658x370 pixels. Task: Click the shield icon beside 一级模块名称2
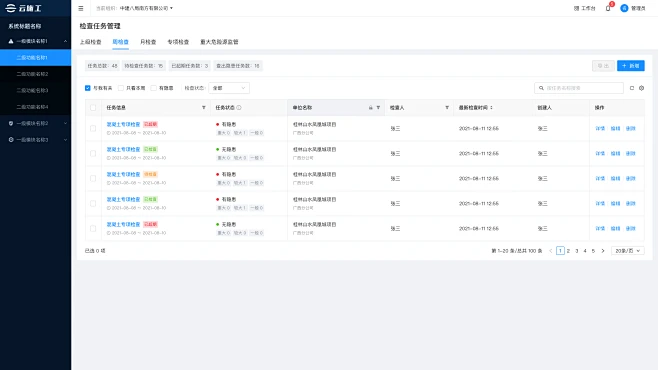coord(11,123)
